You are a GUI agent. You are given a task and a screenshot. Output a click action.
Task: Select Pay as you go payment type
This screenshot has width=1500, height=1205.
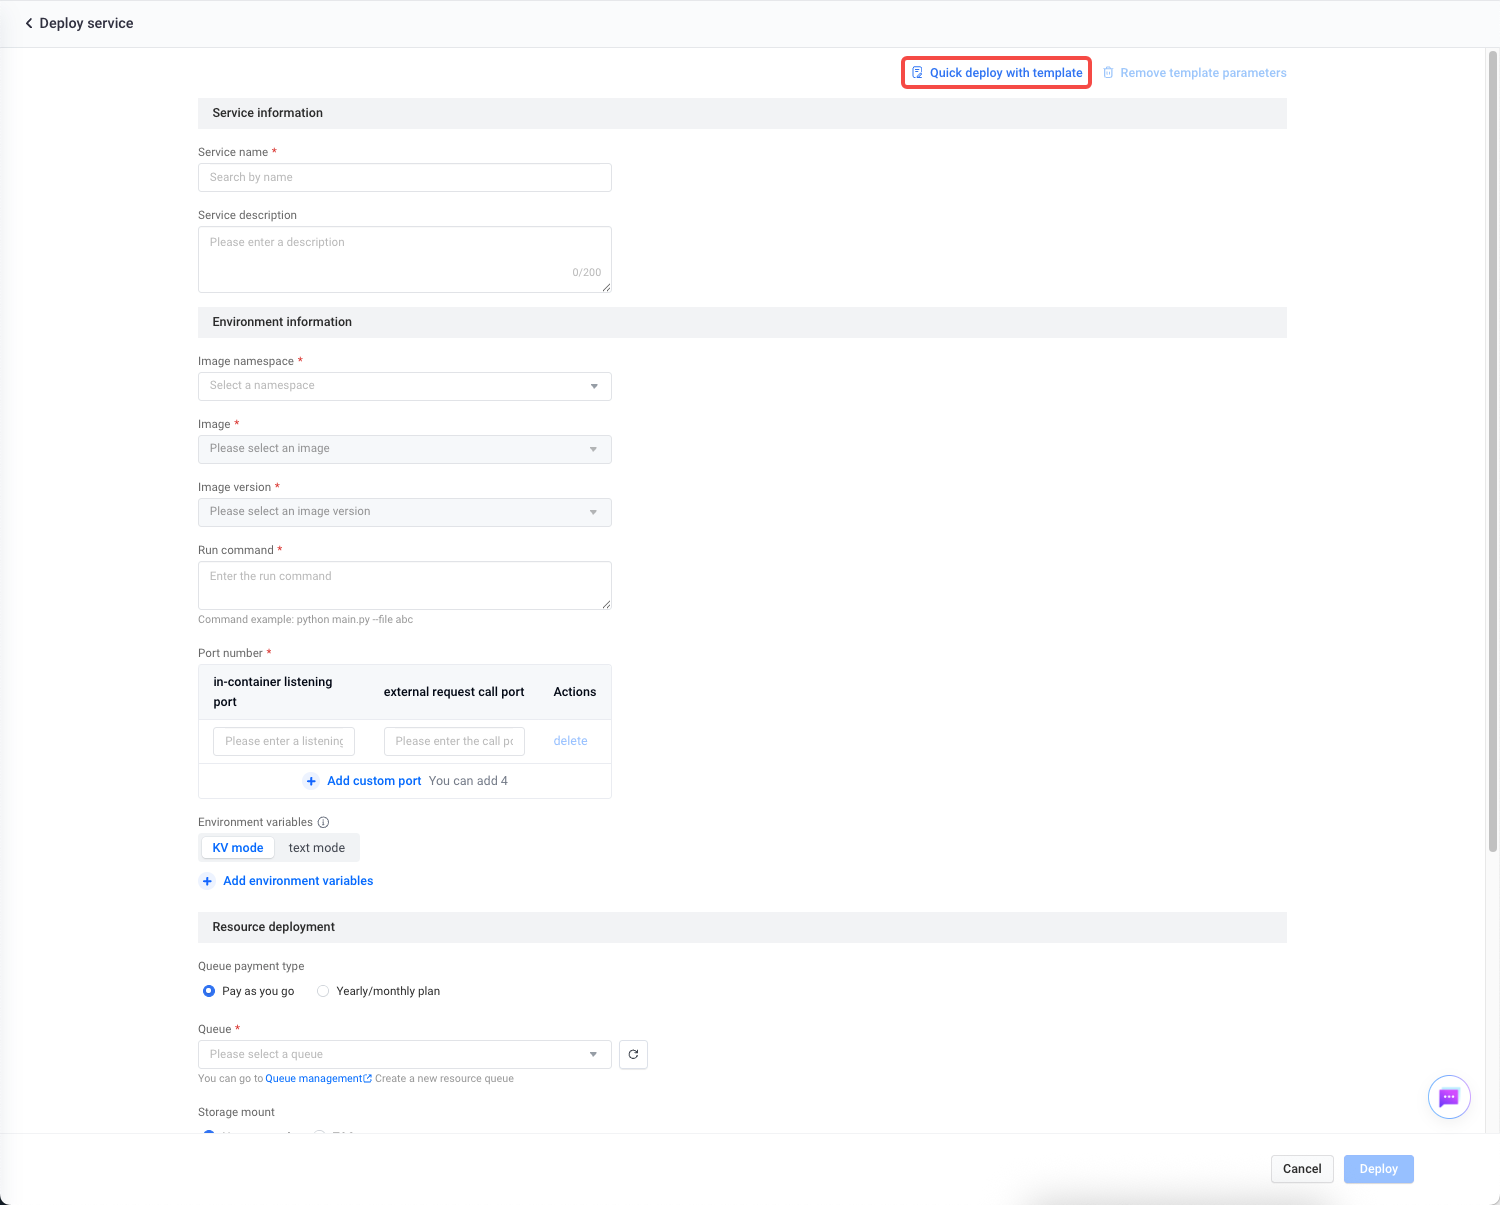(x=209, y=991)
